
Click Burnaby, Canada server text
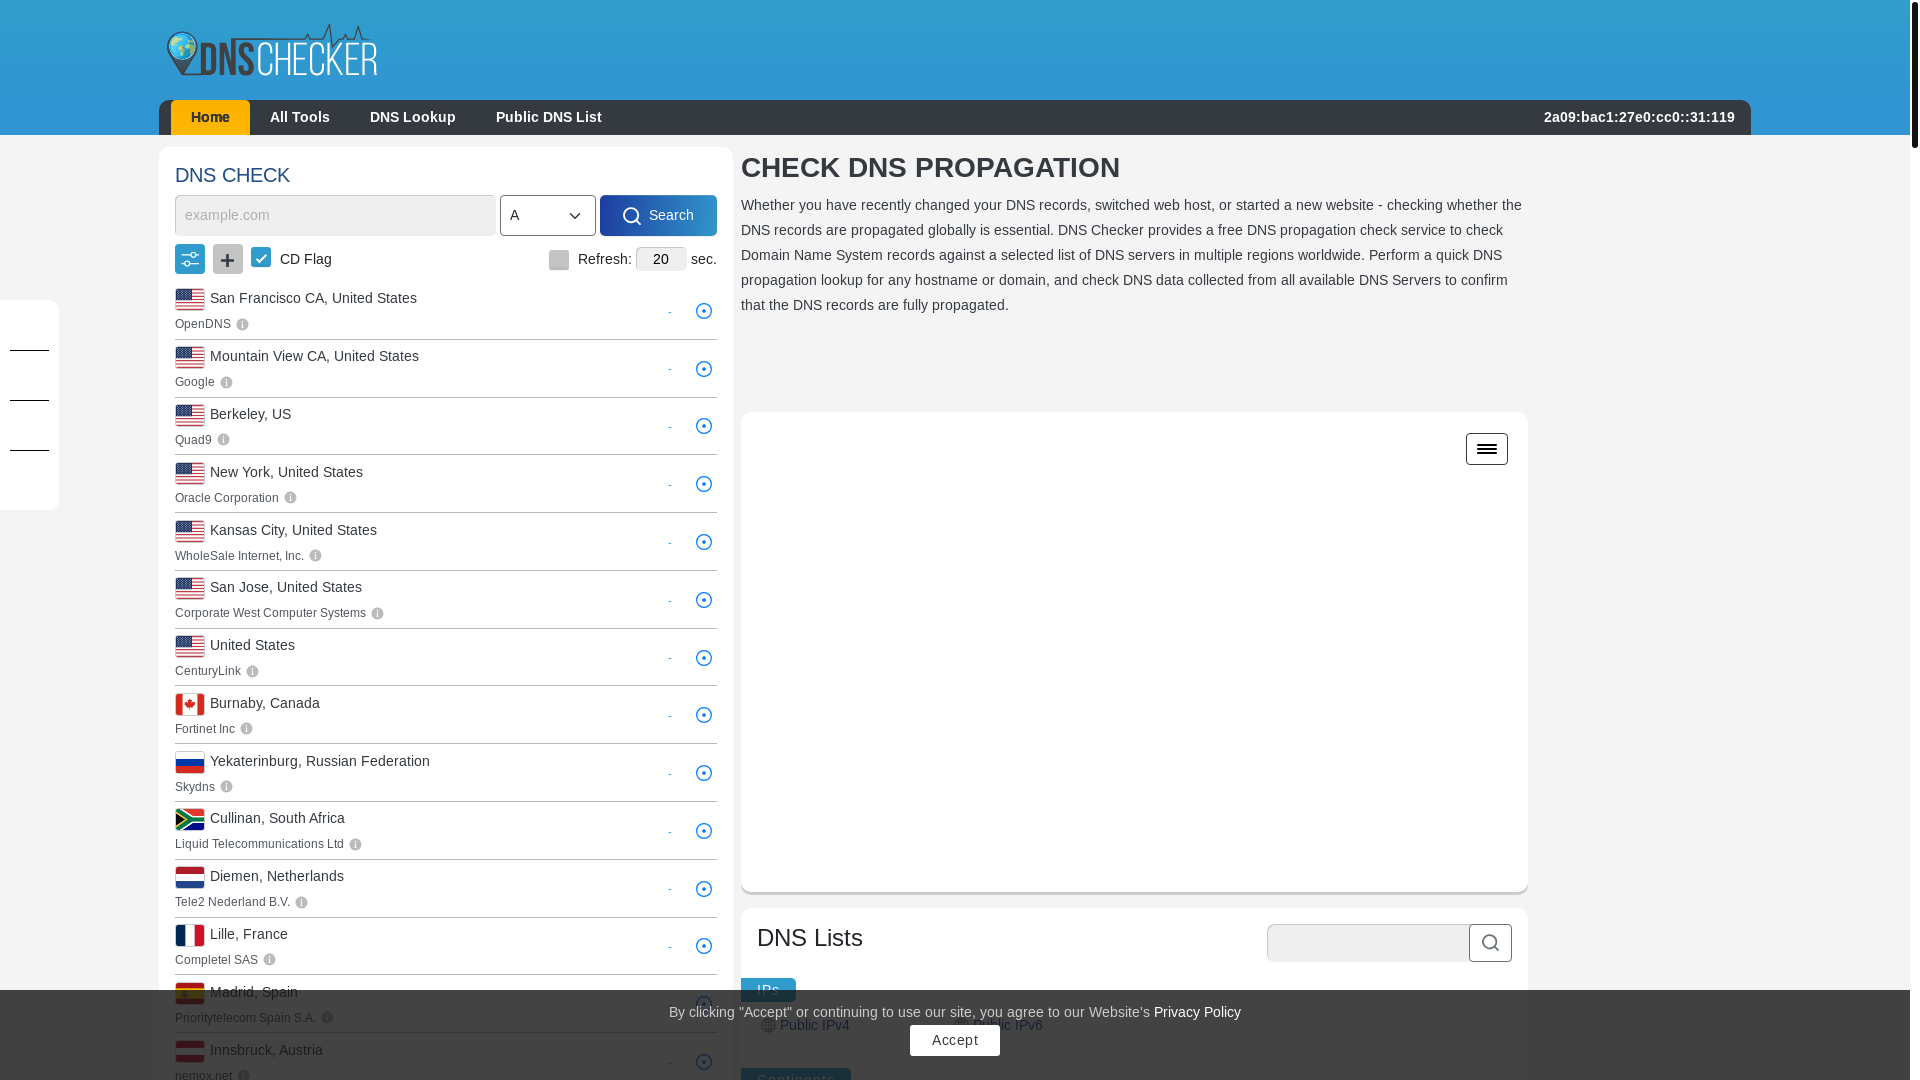point(265,703)
